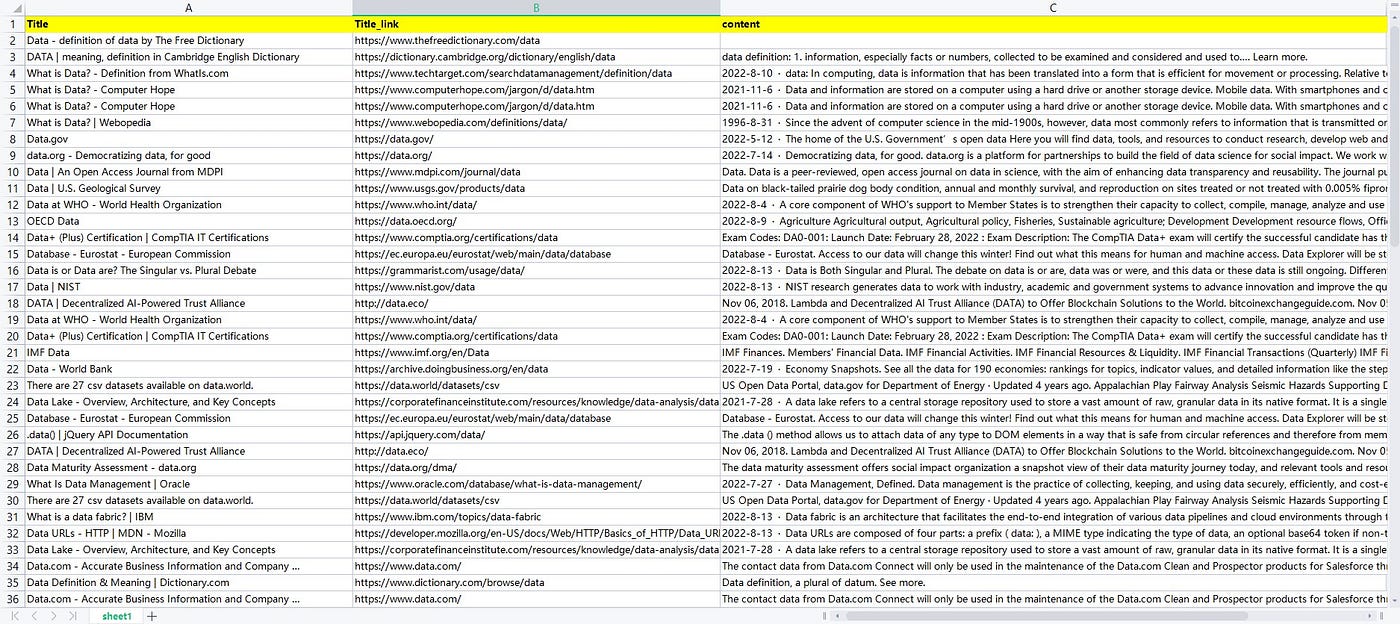Click the select-all corner above row 1

(12, 8)
